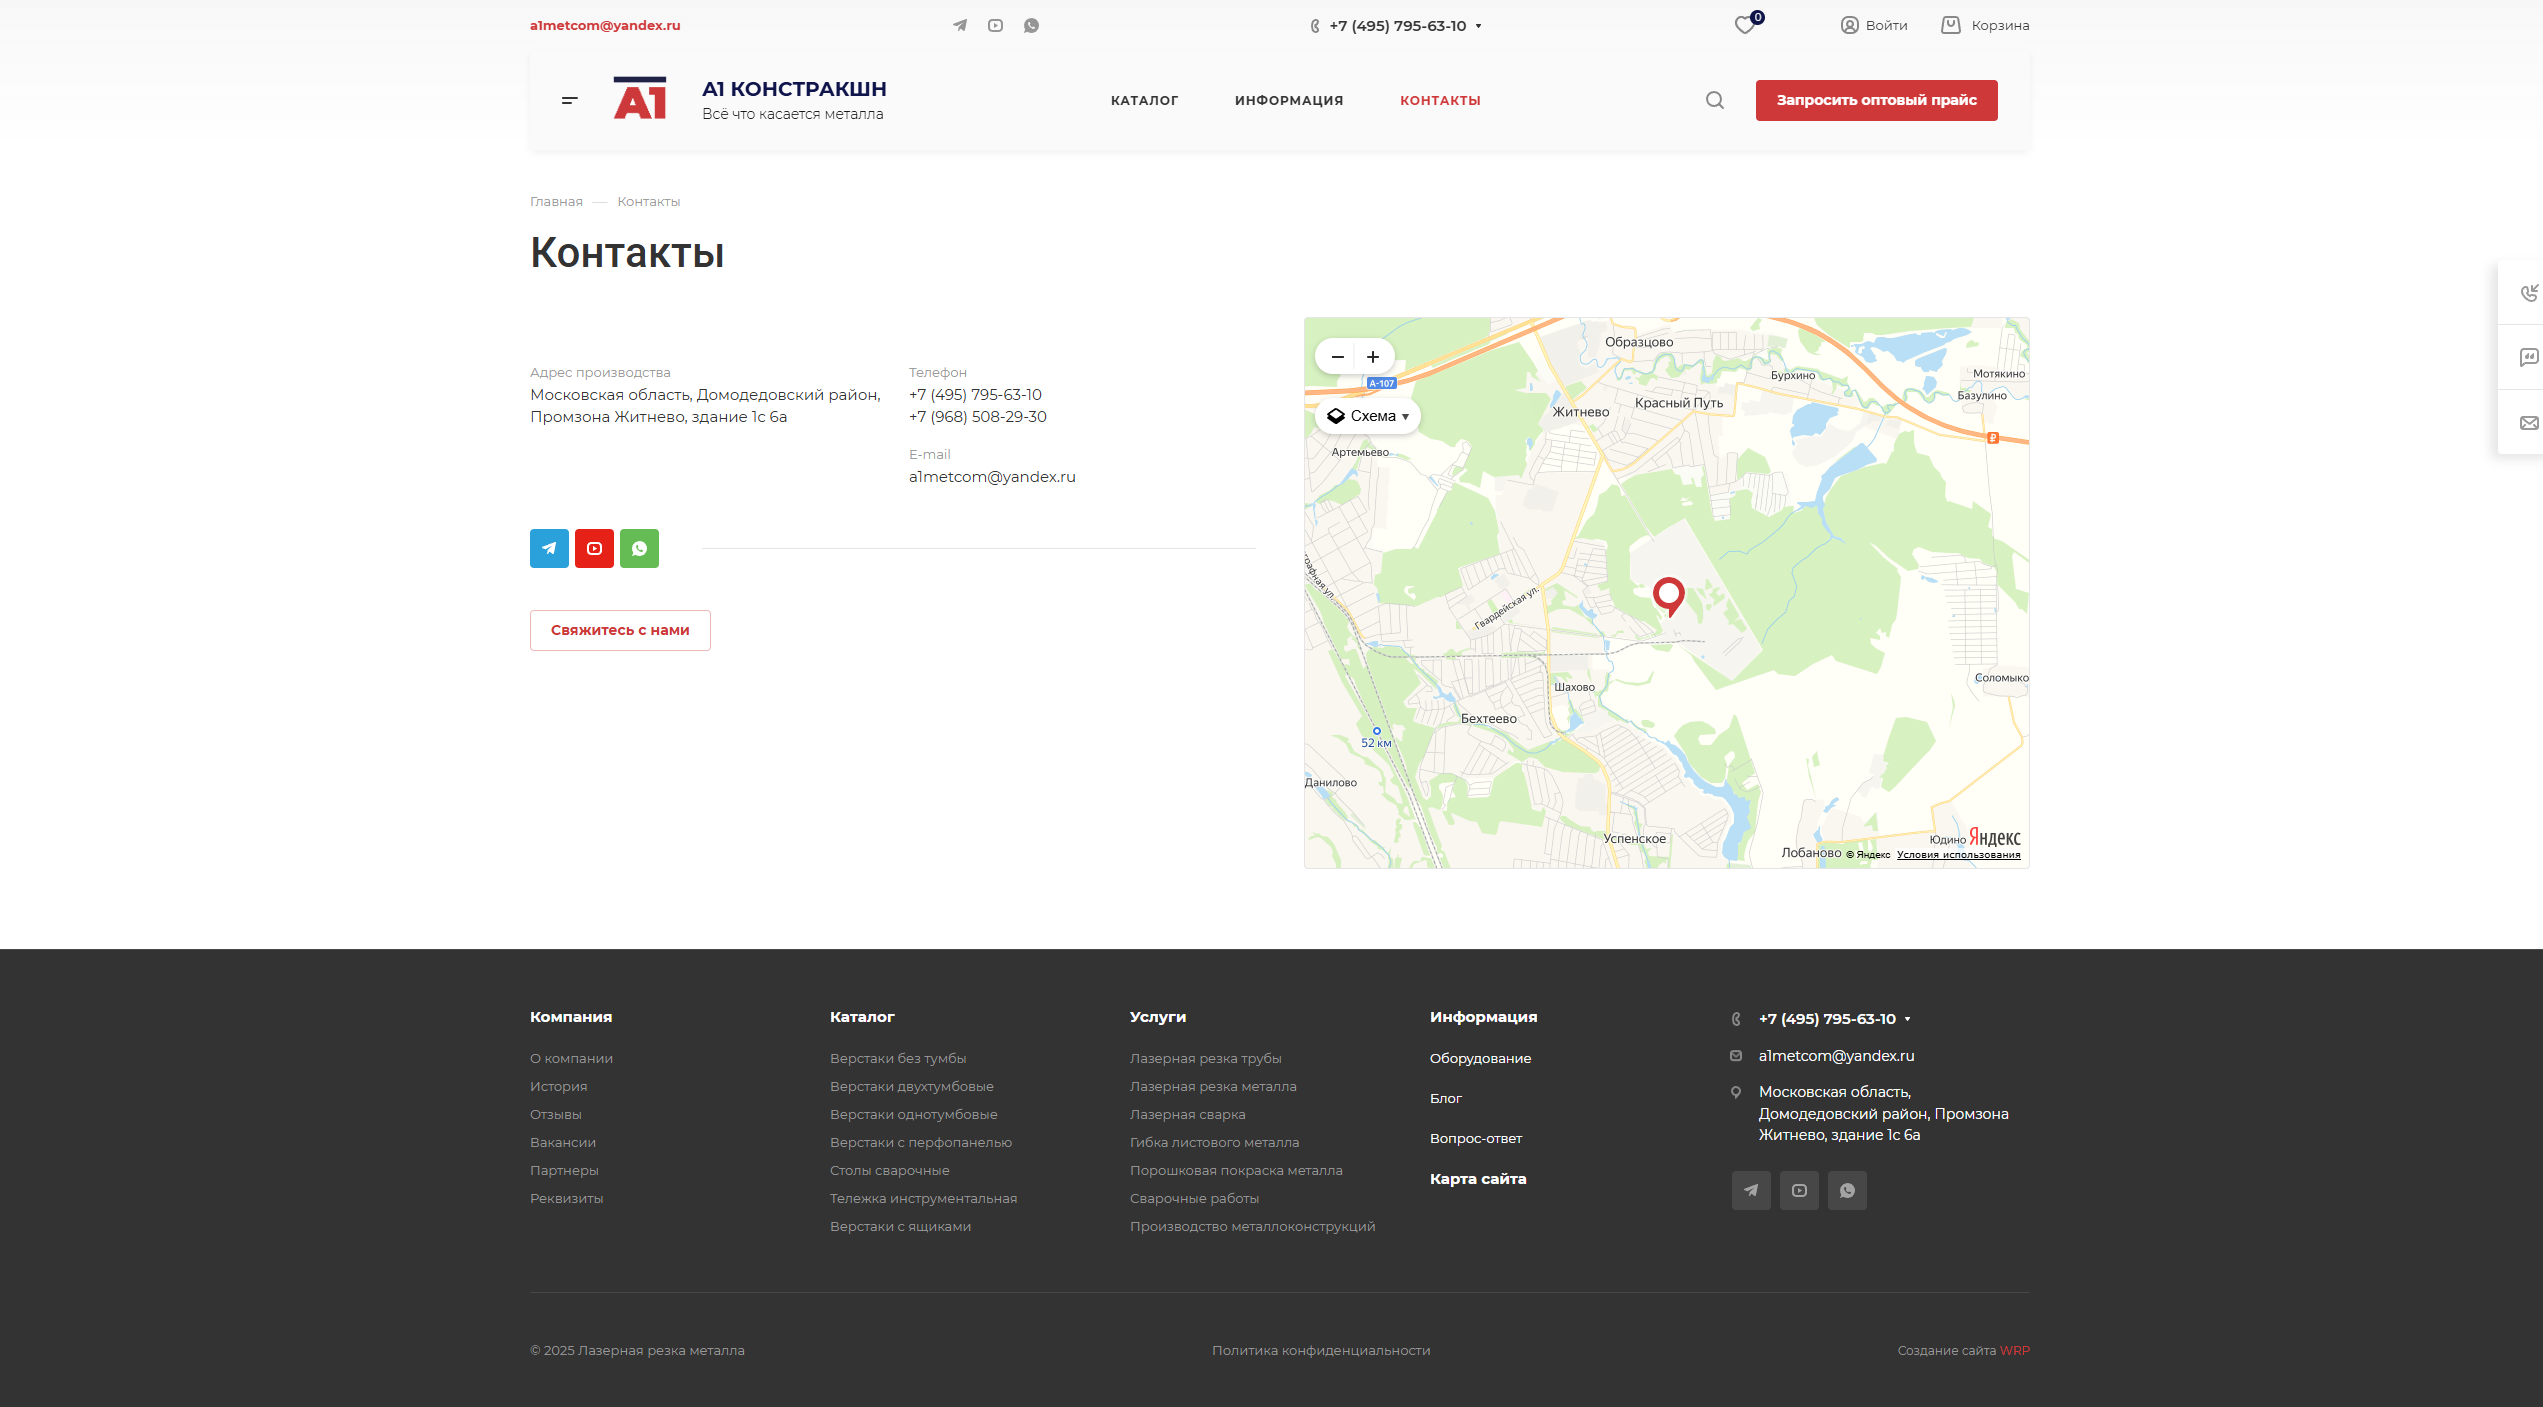Zoom in the map with plus button

(x=1373, y=357)
